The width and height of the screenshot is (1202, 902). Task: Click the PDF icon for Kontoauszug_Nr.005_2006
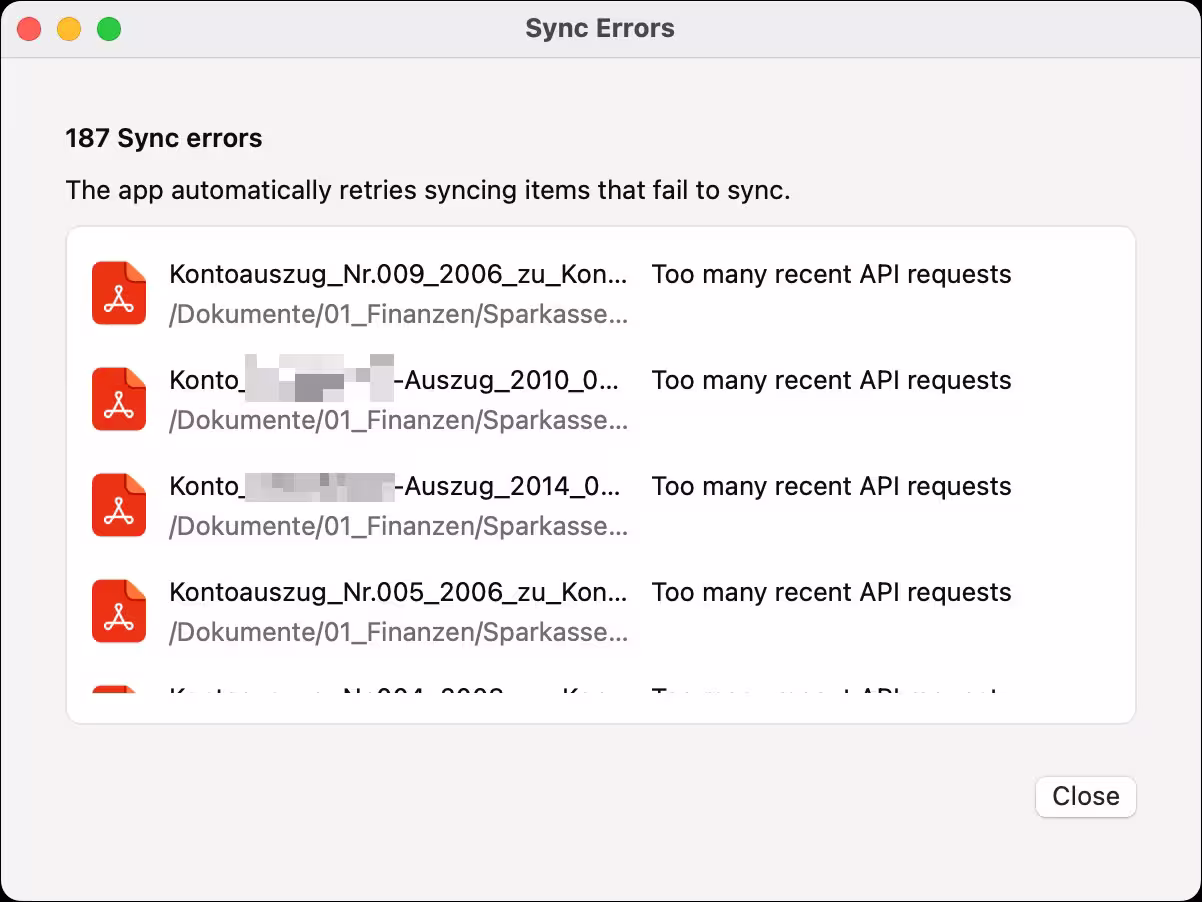coord(119,611)
